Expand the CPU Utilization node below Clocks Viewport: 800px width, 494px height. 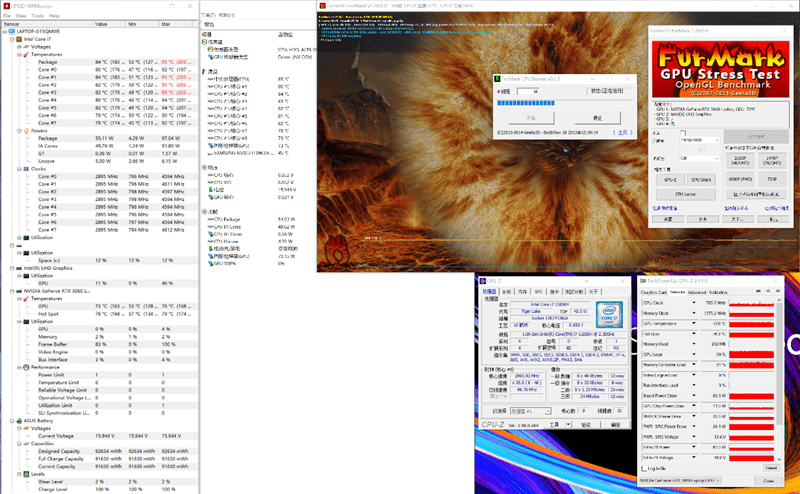pyautogui.click(x=19, y=237)
